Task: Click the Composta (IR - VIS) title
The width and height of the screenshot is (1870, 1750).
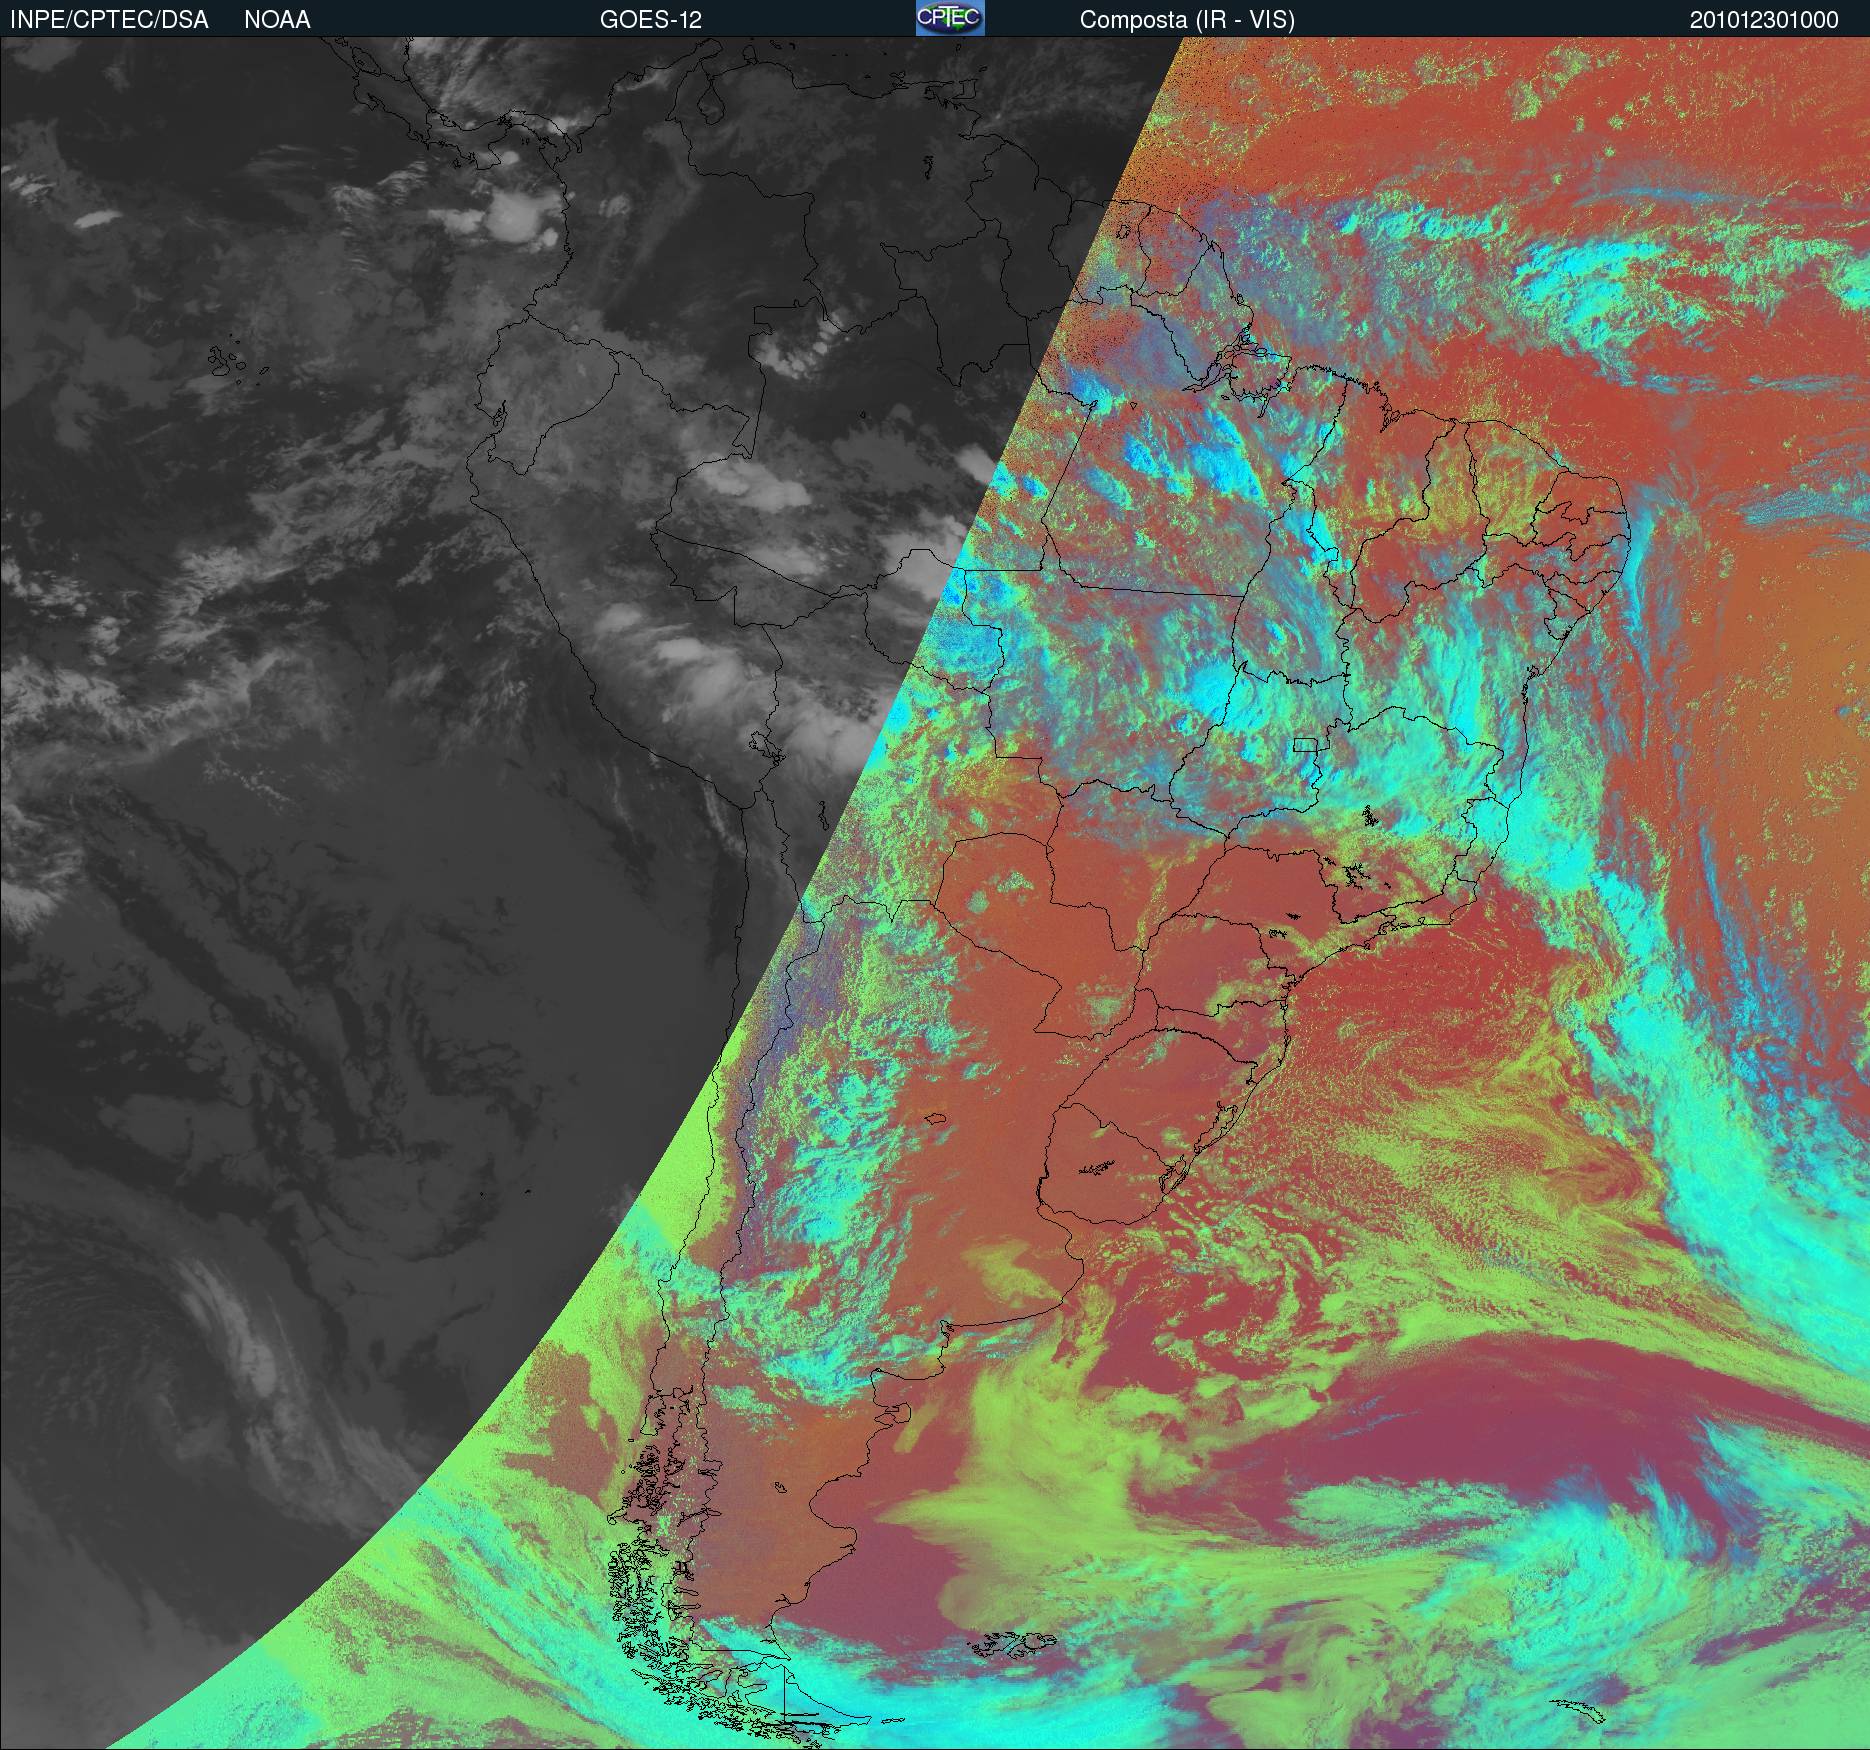Action: pyautogui.click(x=1187, y=20)
